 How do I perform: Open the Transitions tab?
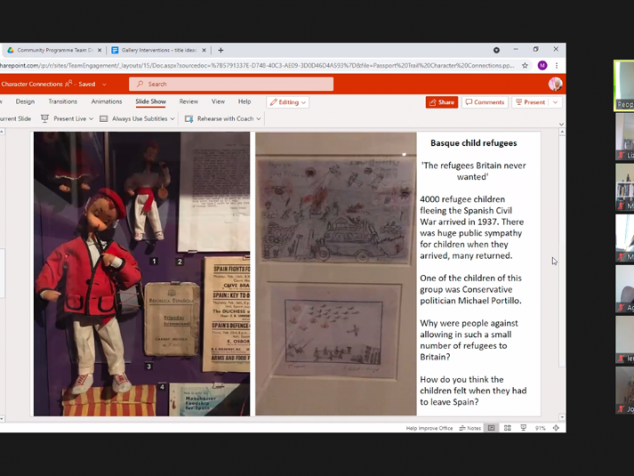pyautogui.click(x=63, y=102)
